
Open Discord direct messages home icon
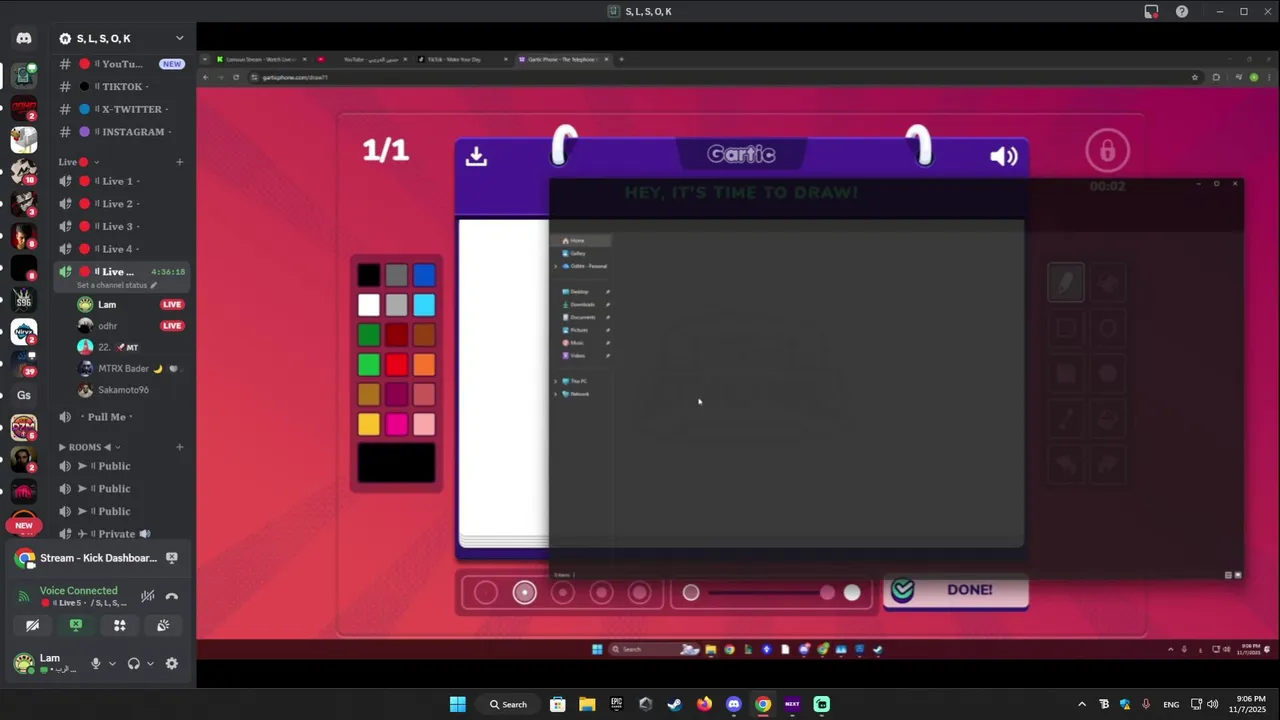pyautogui.click(x=24, y=38)
